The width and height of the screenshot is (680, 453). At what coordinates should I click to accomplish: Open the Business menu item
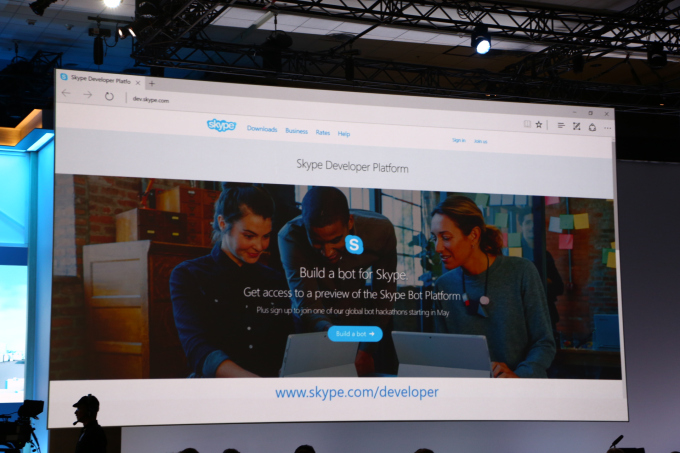click(x=297, y=131)
